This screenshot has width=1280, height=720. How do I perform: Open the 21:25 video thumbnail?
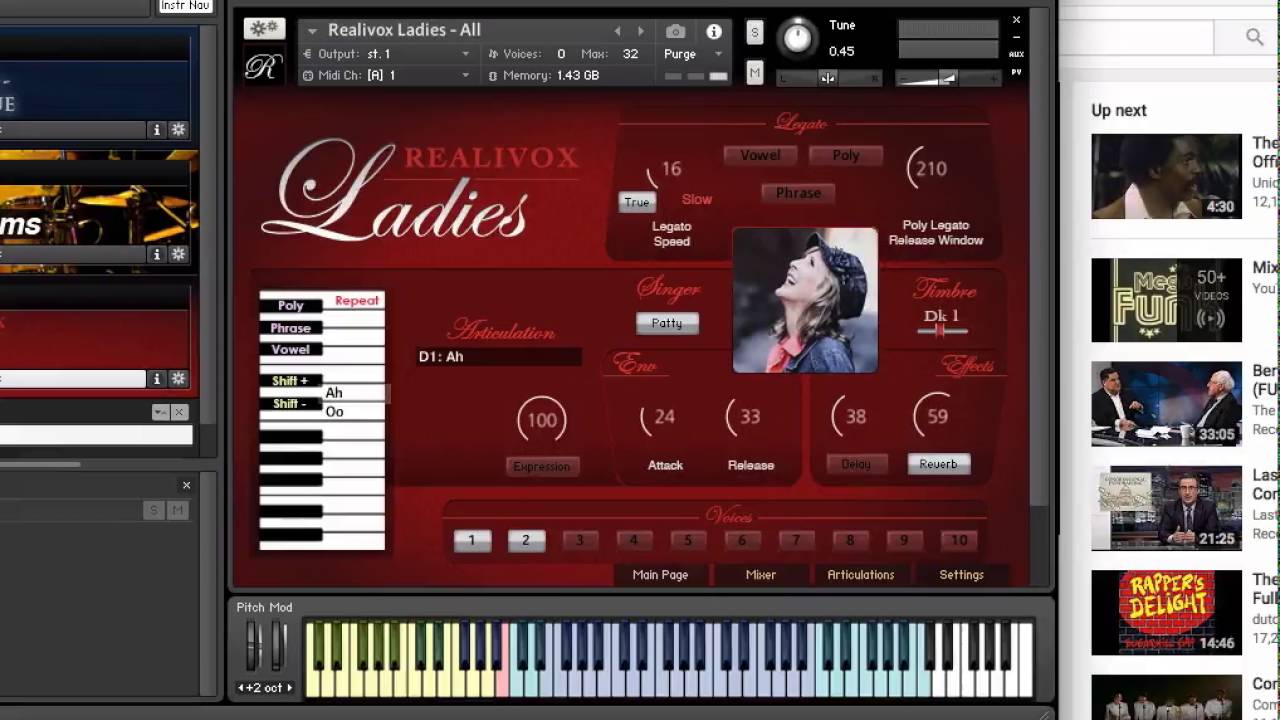tap(1166, 508)
